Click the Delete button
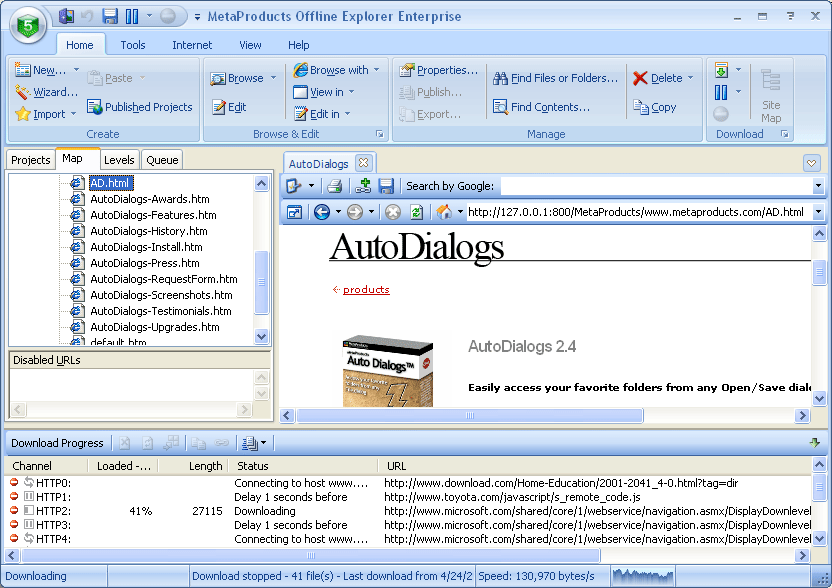Image resolution: width=832 pixels, height=588 pixels. pyautogui.click(x=658, y=78)
